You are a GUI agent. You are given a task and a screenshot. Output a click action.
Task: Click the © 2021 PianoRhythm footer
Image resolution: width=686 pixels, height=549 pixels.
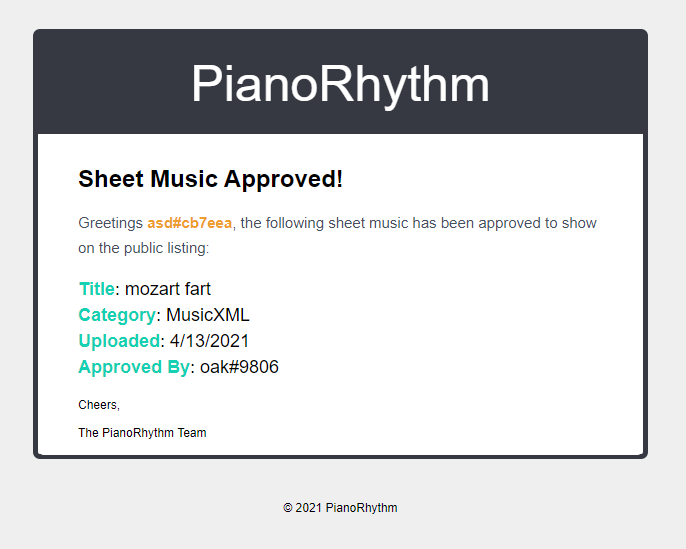point(340,508)
